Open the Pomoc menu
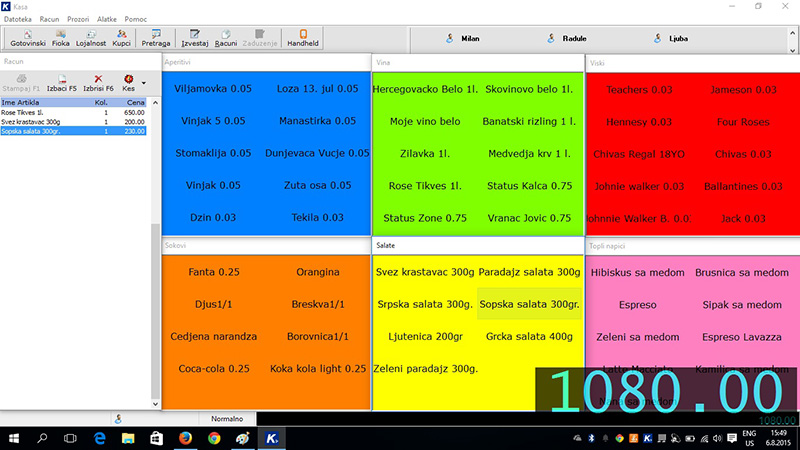This screenshot has width=800, height=450. coord(135,19)
